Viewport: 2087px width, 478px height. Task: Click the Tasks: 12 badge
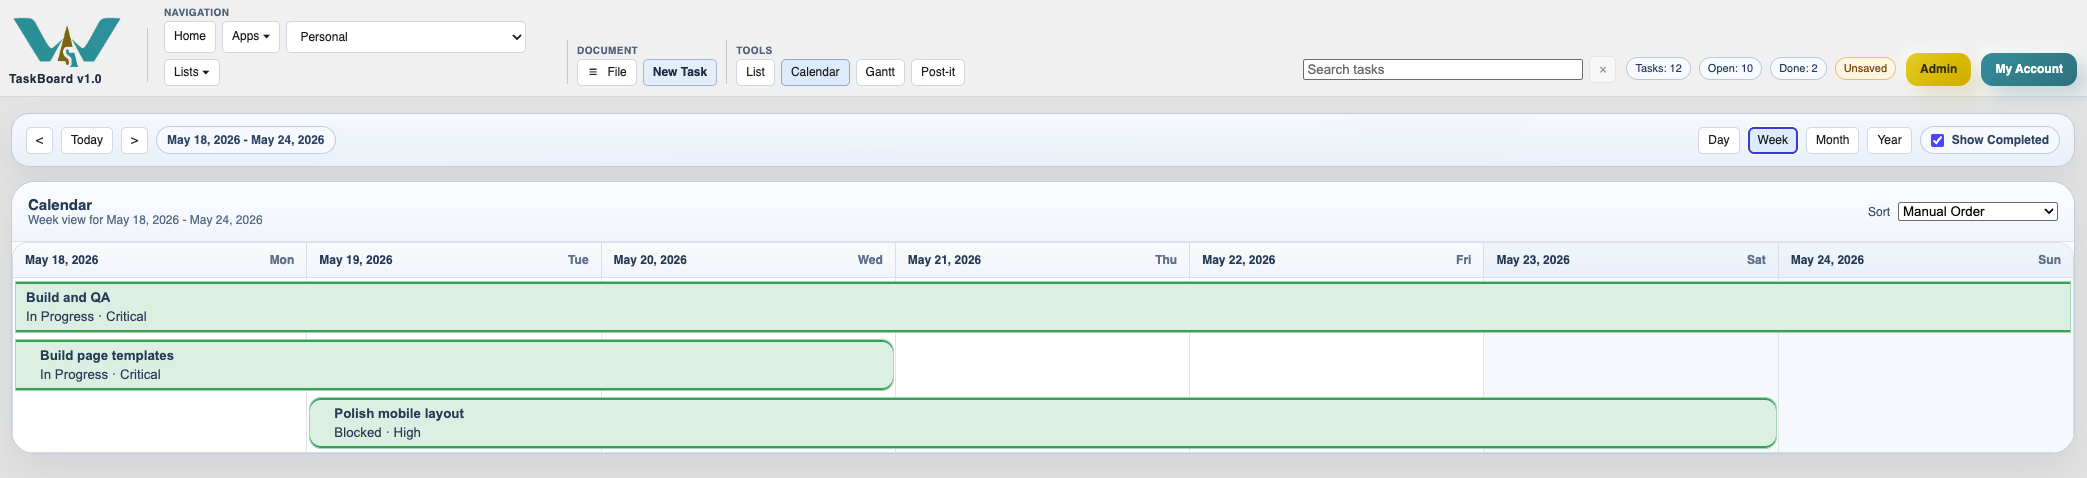pos(1659,69)
